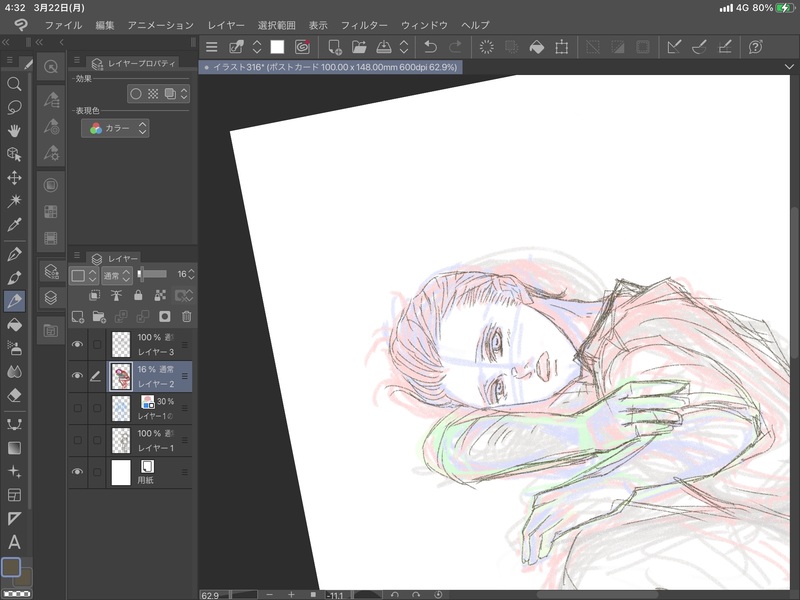Select the Eyedropper tool
This screenshot has height=600, width=800.
(14, 226)
